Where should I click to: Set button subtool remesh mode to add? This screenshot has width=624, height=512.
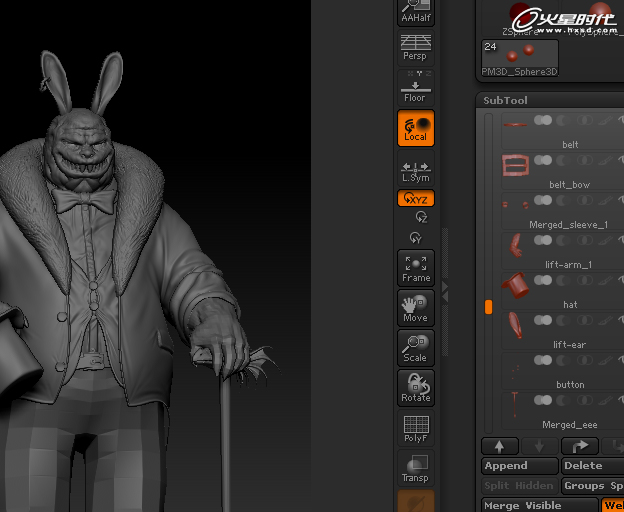(543, 360)
